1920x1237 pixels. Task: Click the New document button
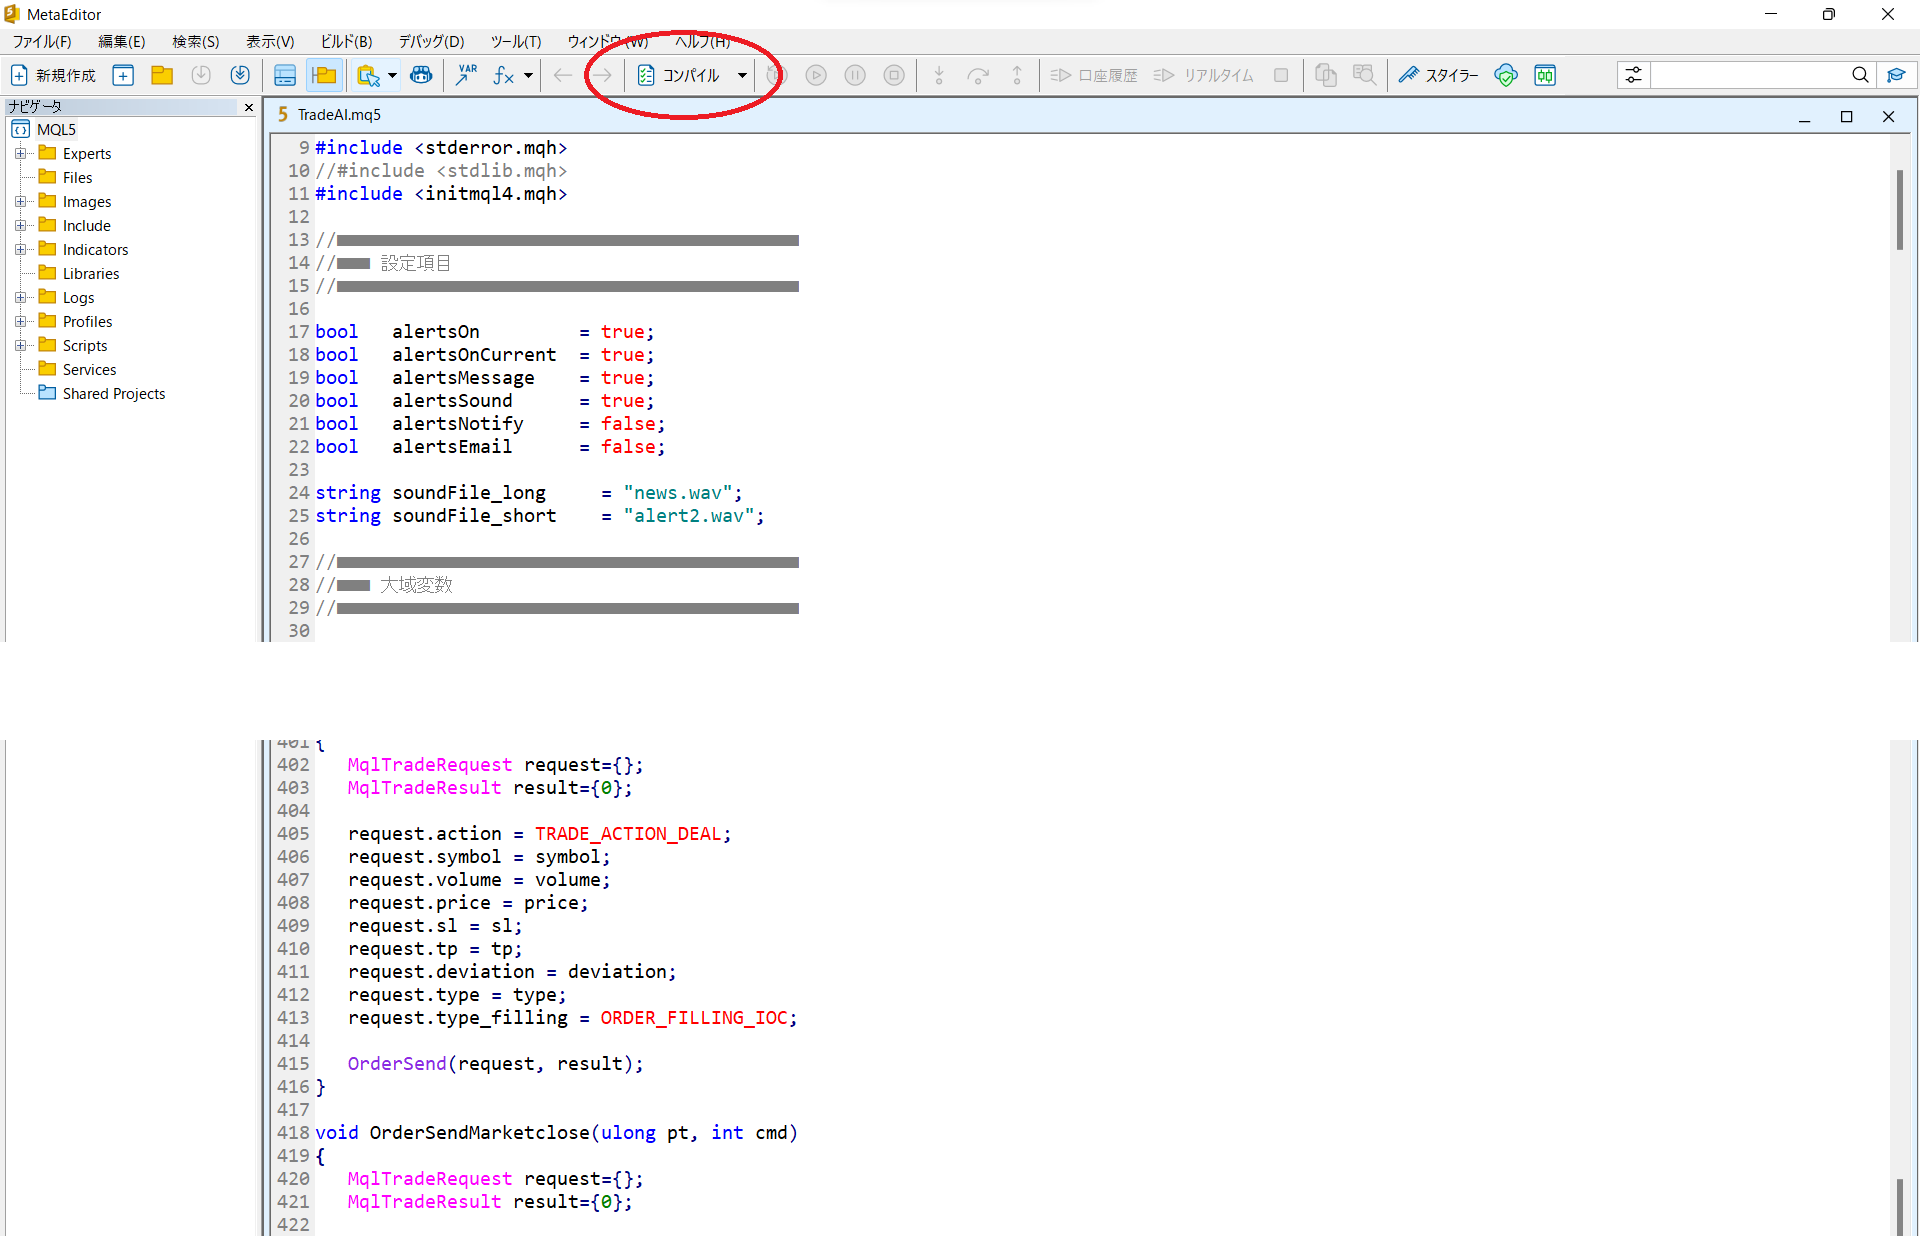click(x=54, y=75)
